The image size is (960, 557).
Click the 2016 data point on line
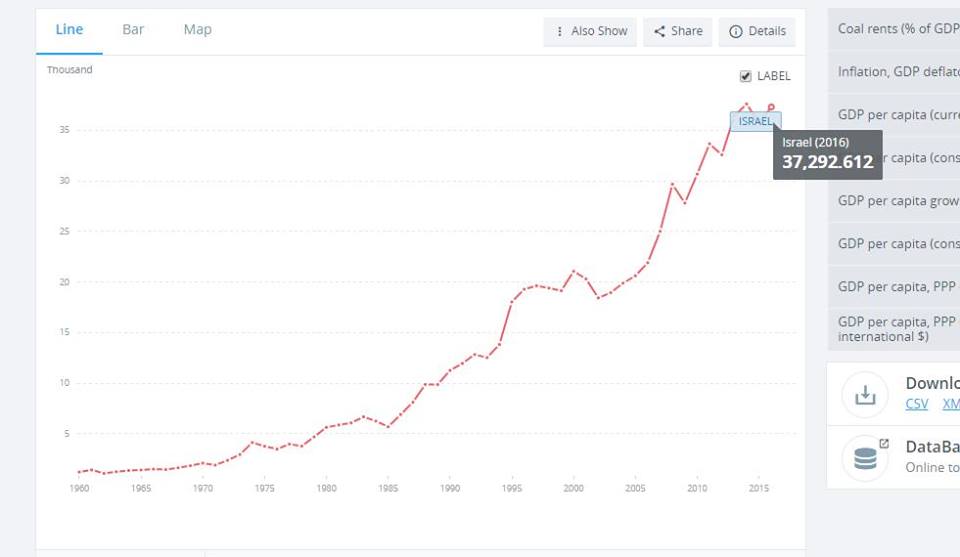pyautogui.click(x=771, y=108)
